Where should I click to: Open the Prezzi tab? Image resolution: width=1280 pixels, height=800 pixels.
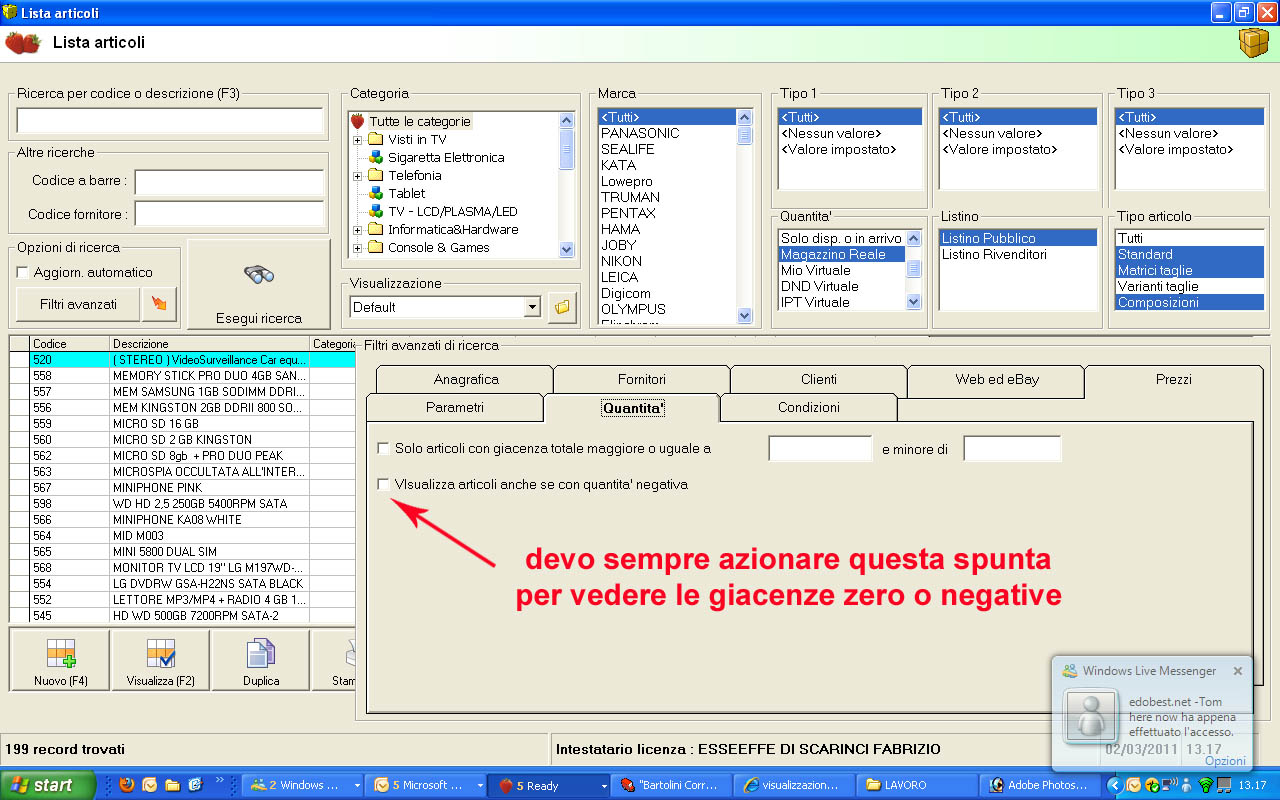click(1174, 380)
